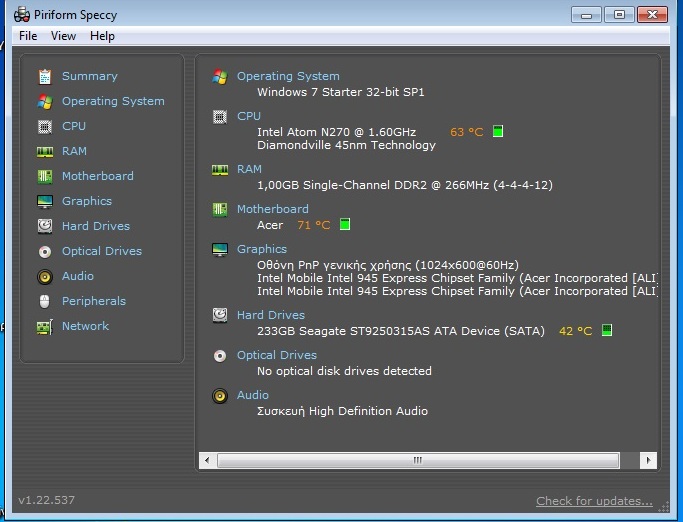Click the Audio speaker icon in summary panel
The image size is (683, 522).
point(220,396)
